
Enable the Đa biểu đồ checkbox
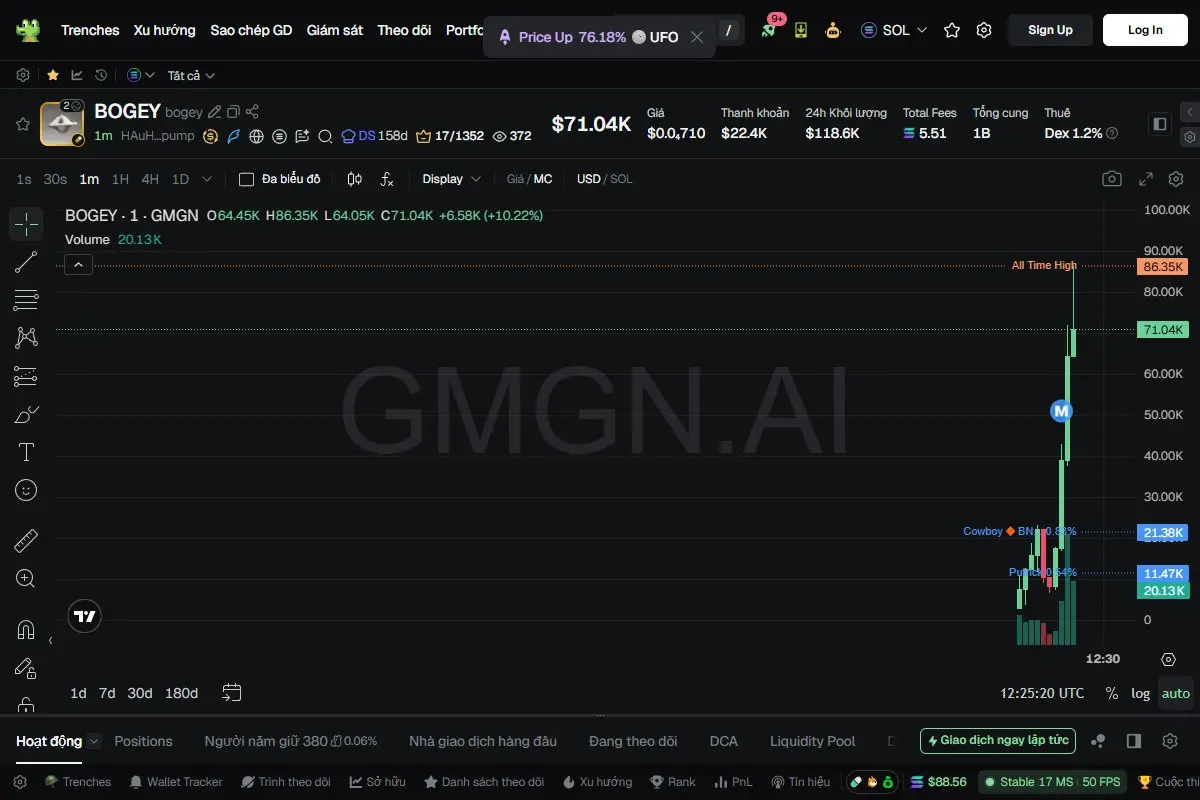pyautogui.click(x=246, y=179)
